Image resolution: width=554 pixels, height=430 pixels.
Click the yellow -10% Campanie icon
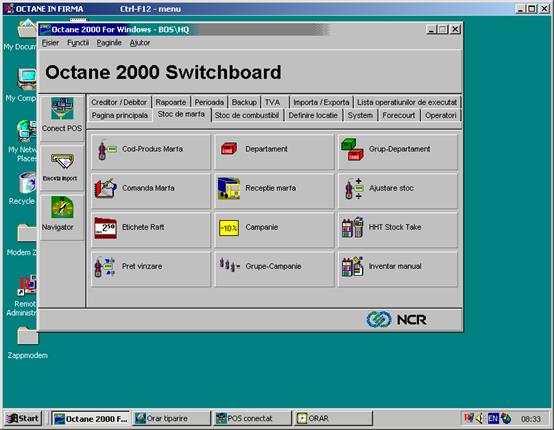229,228
